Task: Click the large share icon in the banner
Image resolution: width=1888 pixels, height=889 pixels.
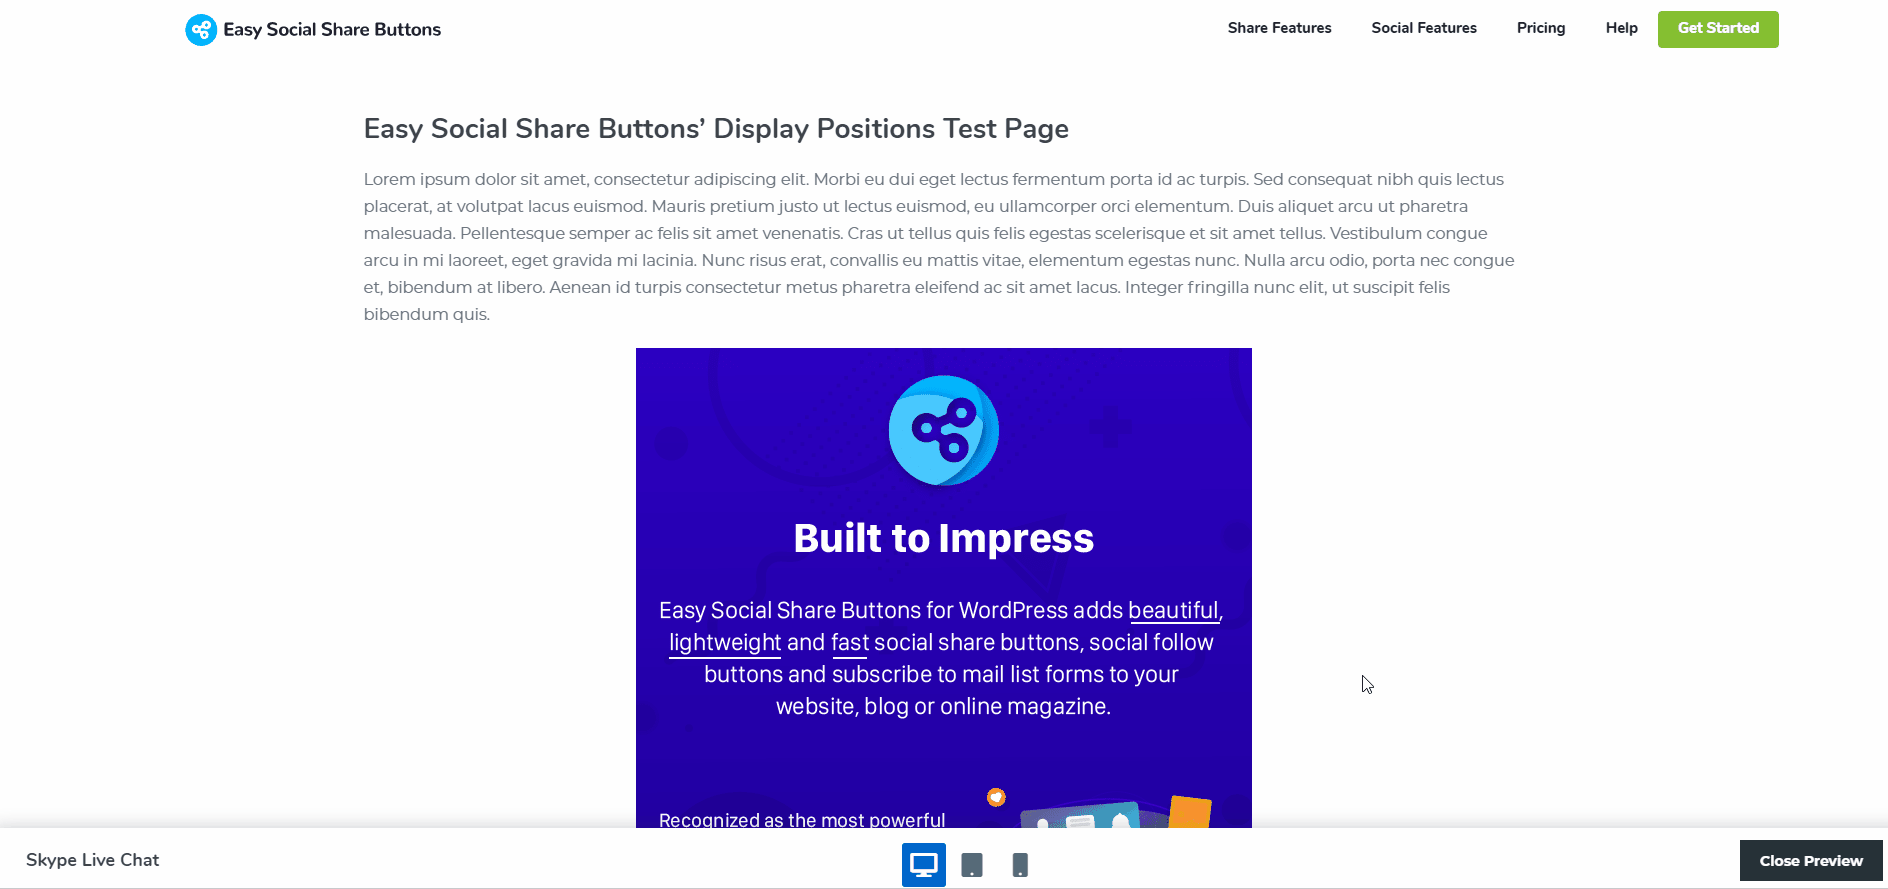Action: 943,430
